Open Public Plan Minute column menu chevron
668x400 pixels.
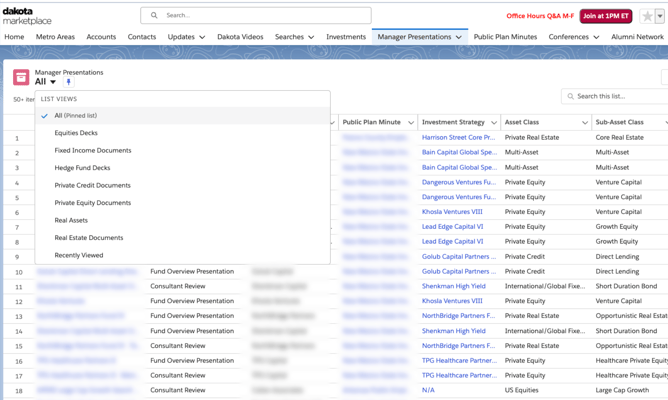coord(411,123)
